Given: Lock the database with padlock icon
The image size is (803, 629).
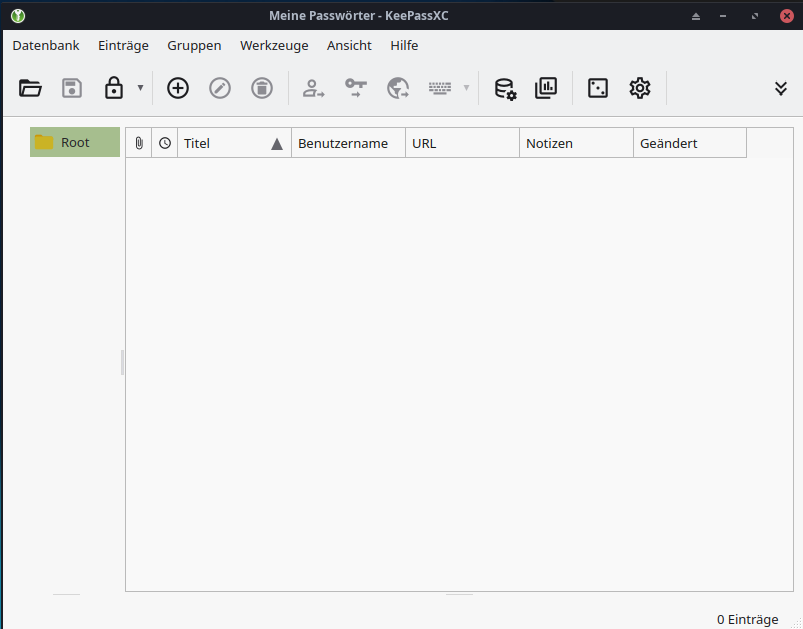Looking at the screenshot, I should point(114,88).
